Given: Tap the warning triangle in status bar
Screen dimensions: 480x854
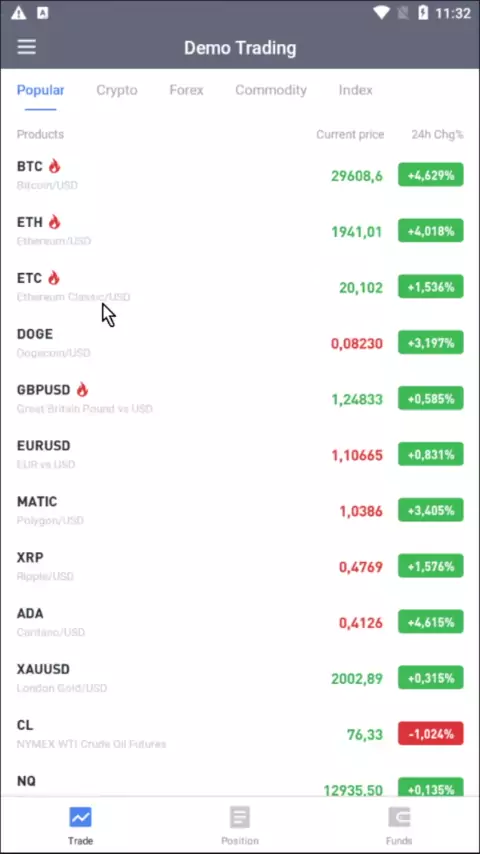Looking at the screenshot, I should tap(19, 13).
